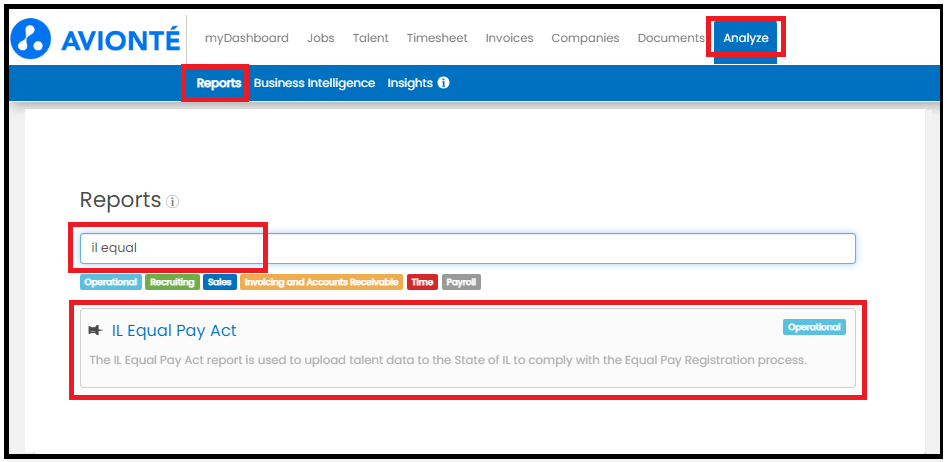
Task: Open the Invoices menu
Action: [510, 38]
